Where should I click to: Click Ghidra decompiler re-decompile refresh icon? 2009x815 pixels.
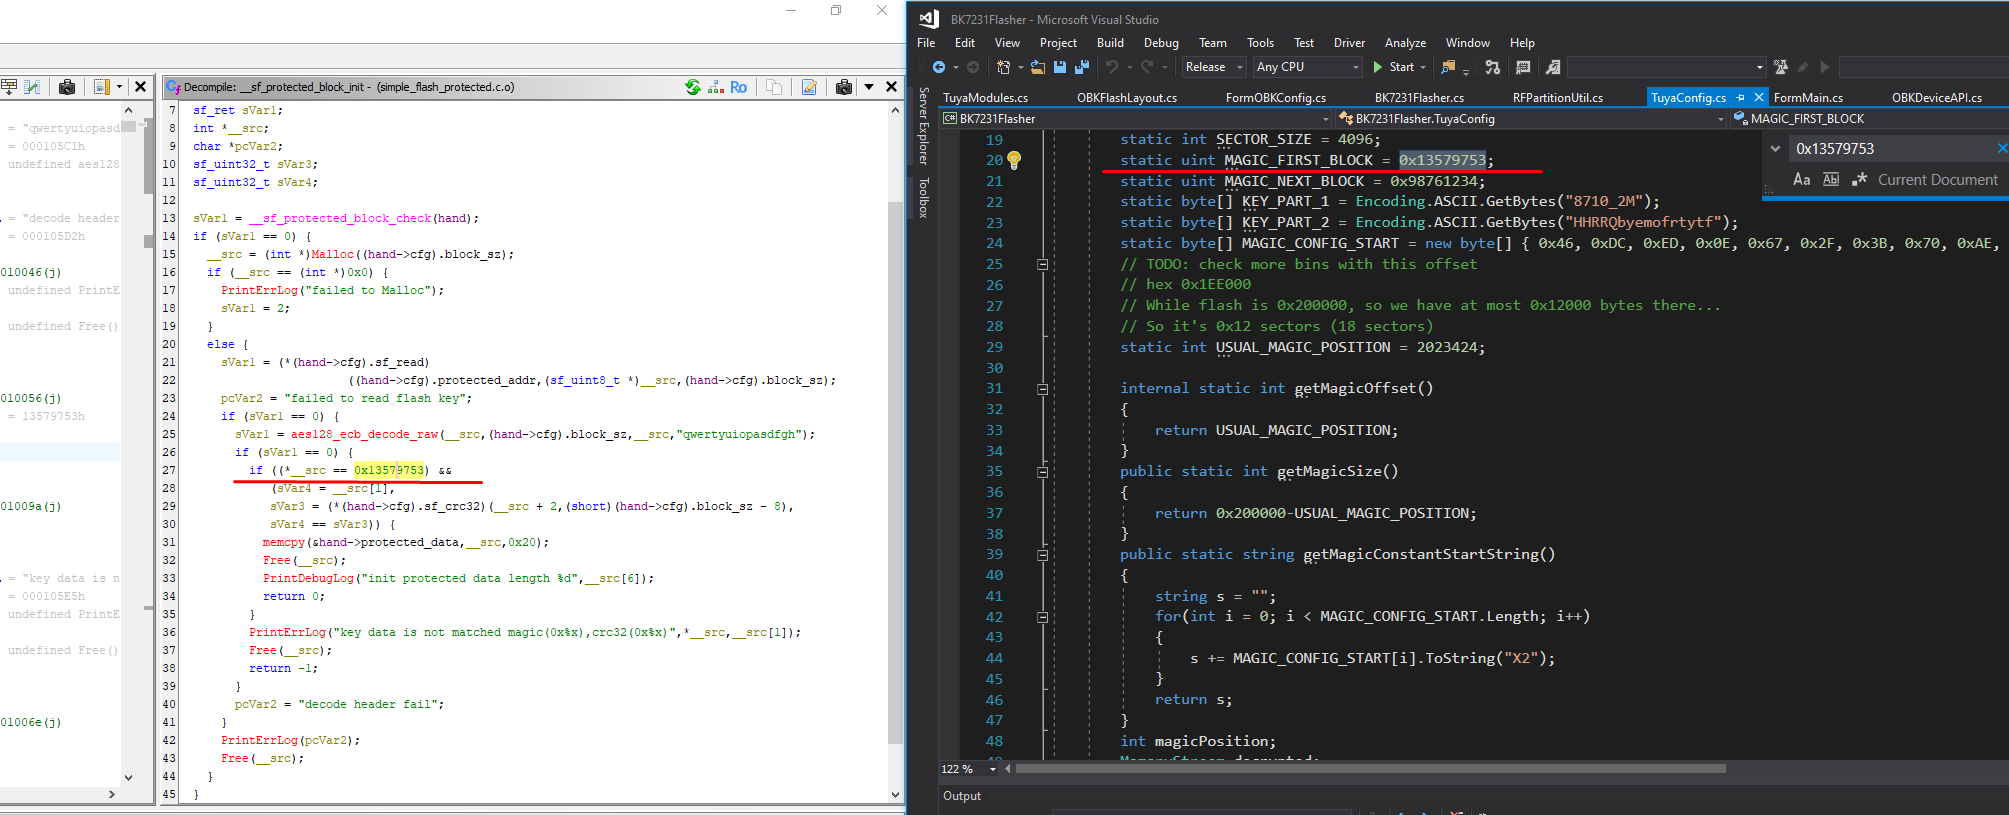[x=693, y=87]
